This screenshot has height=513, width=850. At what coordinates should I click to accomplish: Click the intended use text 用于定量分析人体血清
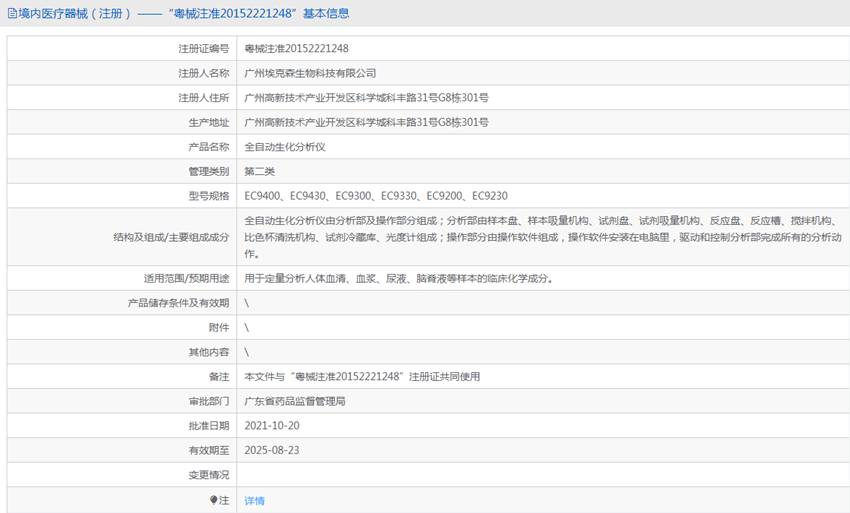(x=398, y=278)
